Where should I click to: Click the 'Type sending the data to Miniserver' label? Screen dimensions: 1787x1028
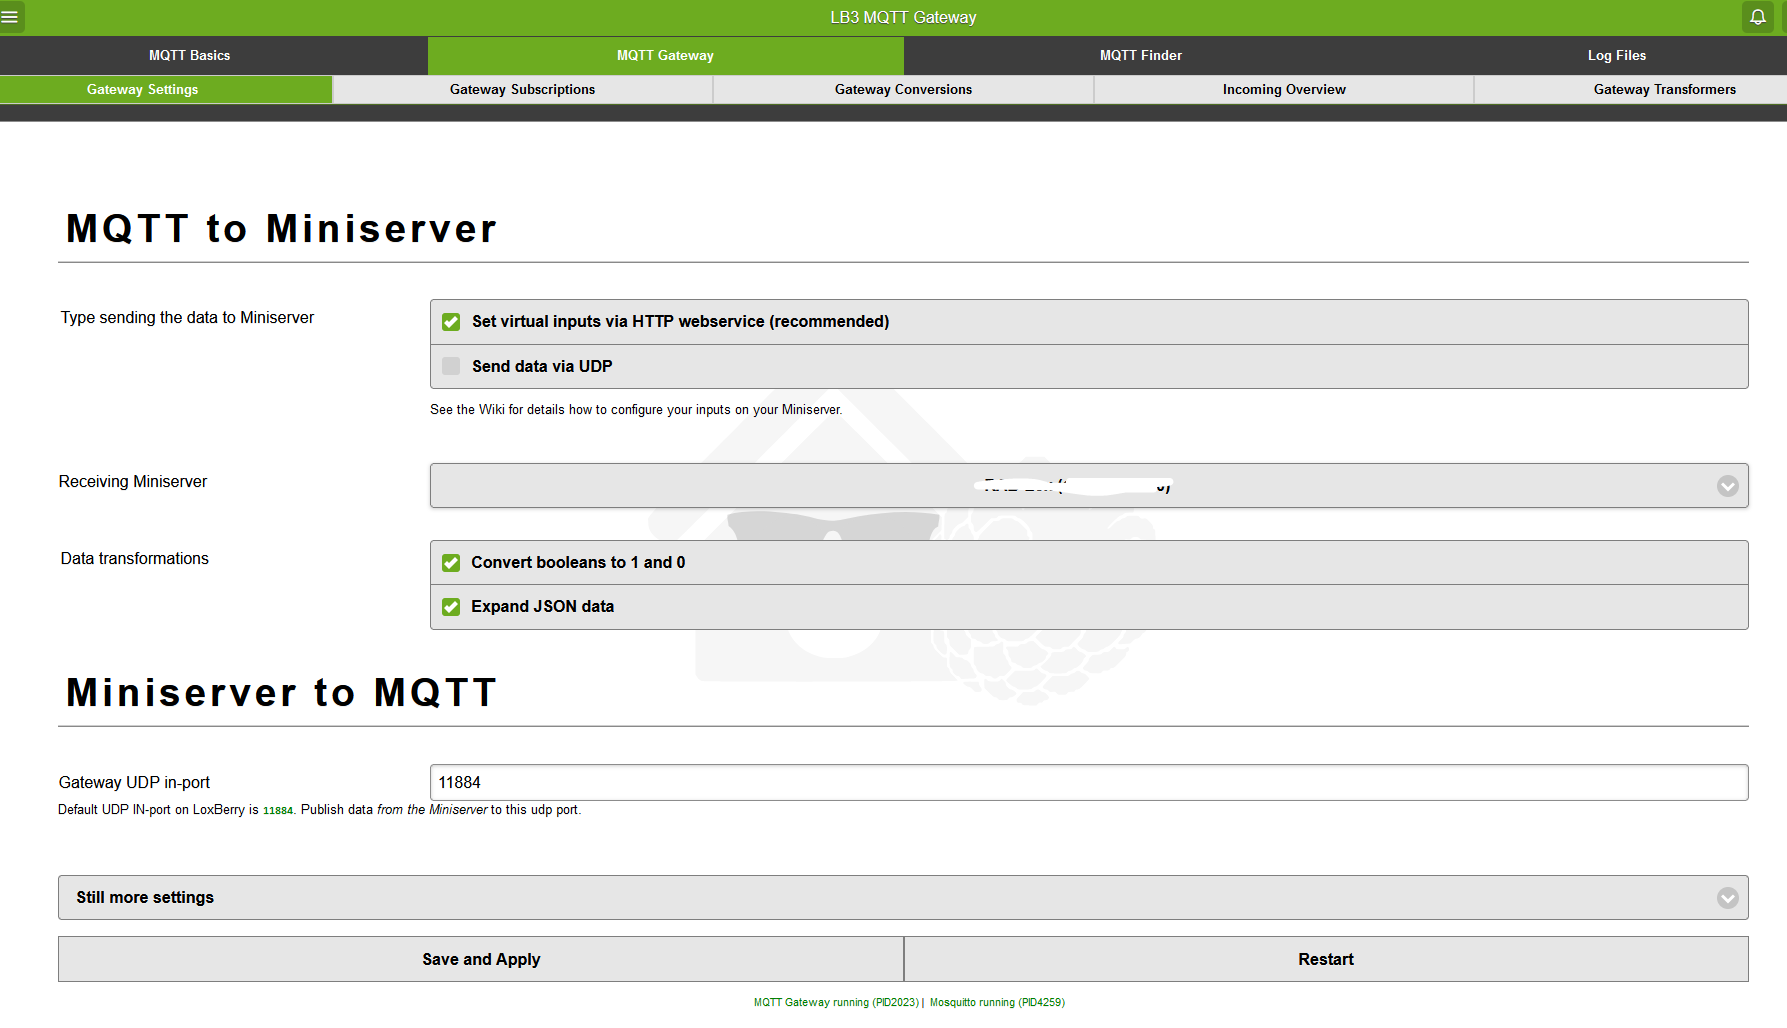click(187, 318)
